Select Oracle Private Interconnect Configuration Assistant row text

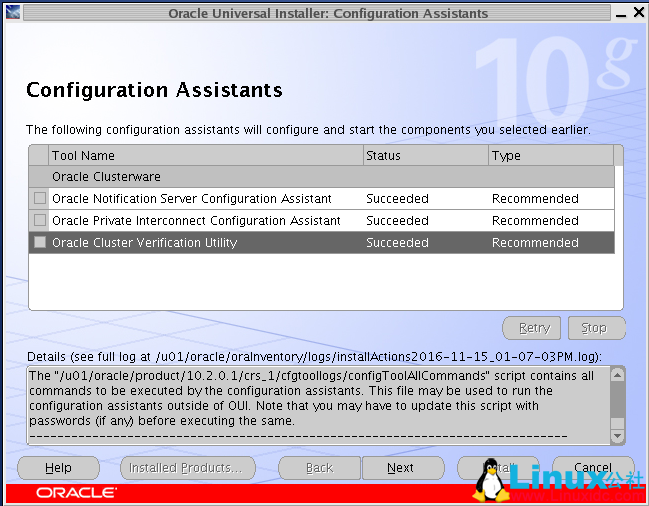click(196, 221)
